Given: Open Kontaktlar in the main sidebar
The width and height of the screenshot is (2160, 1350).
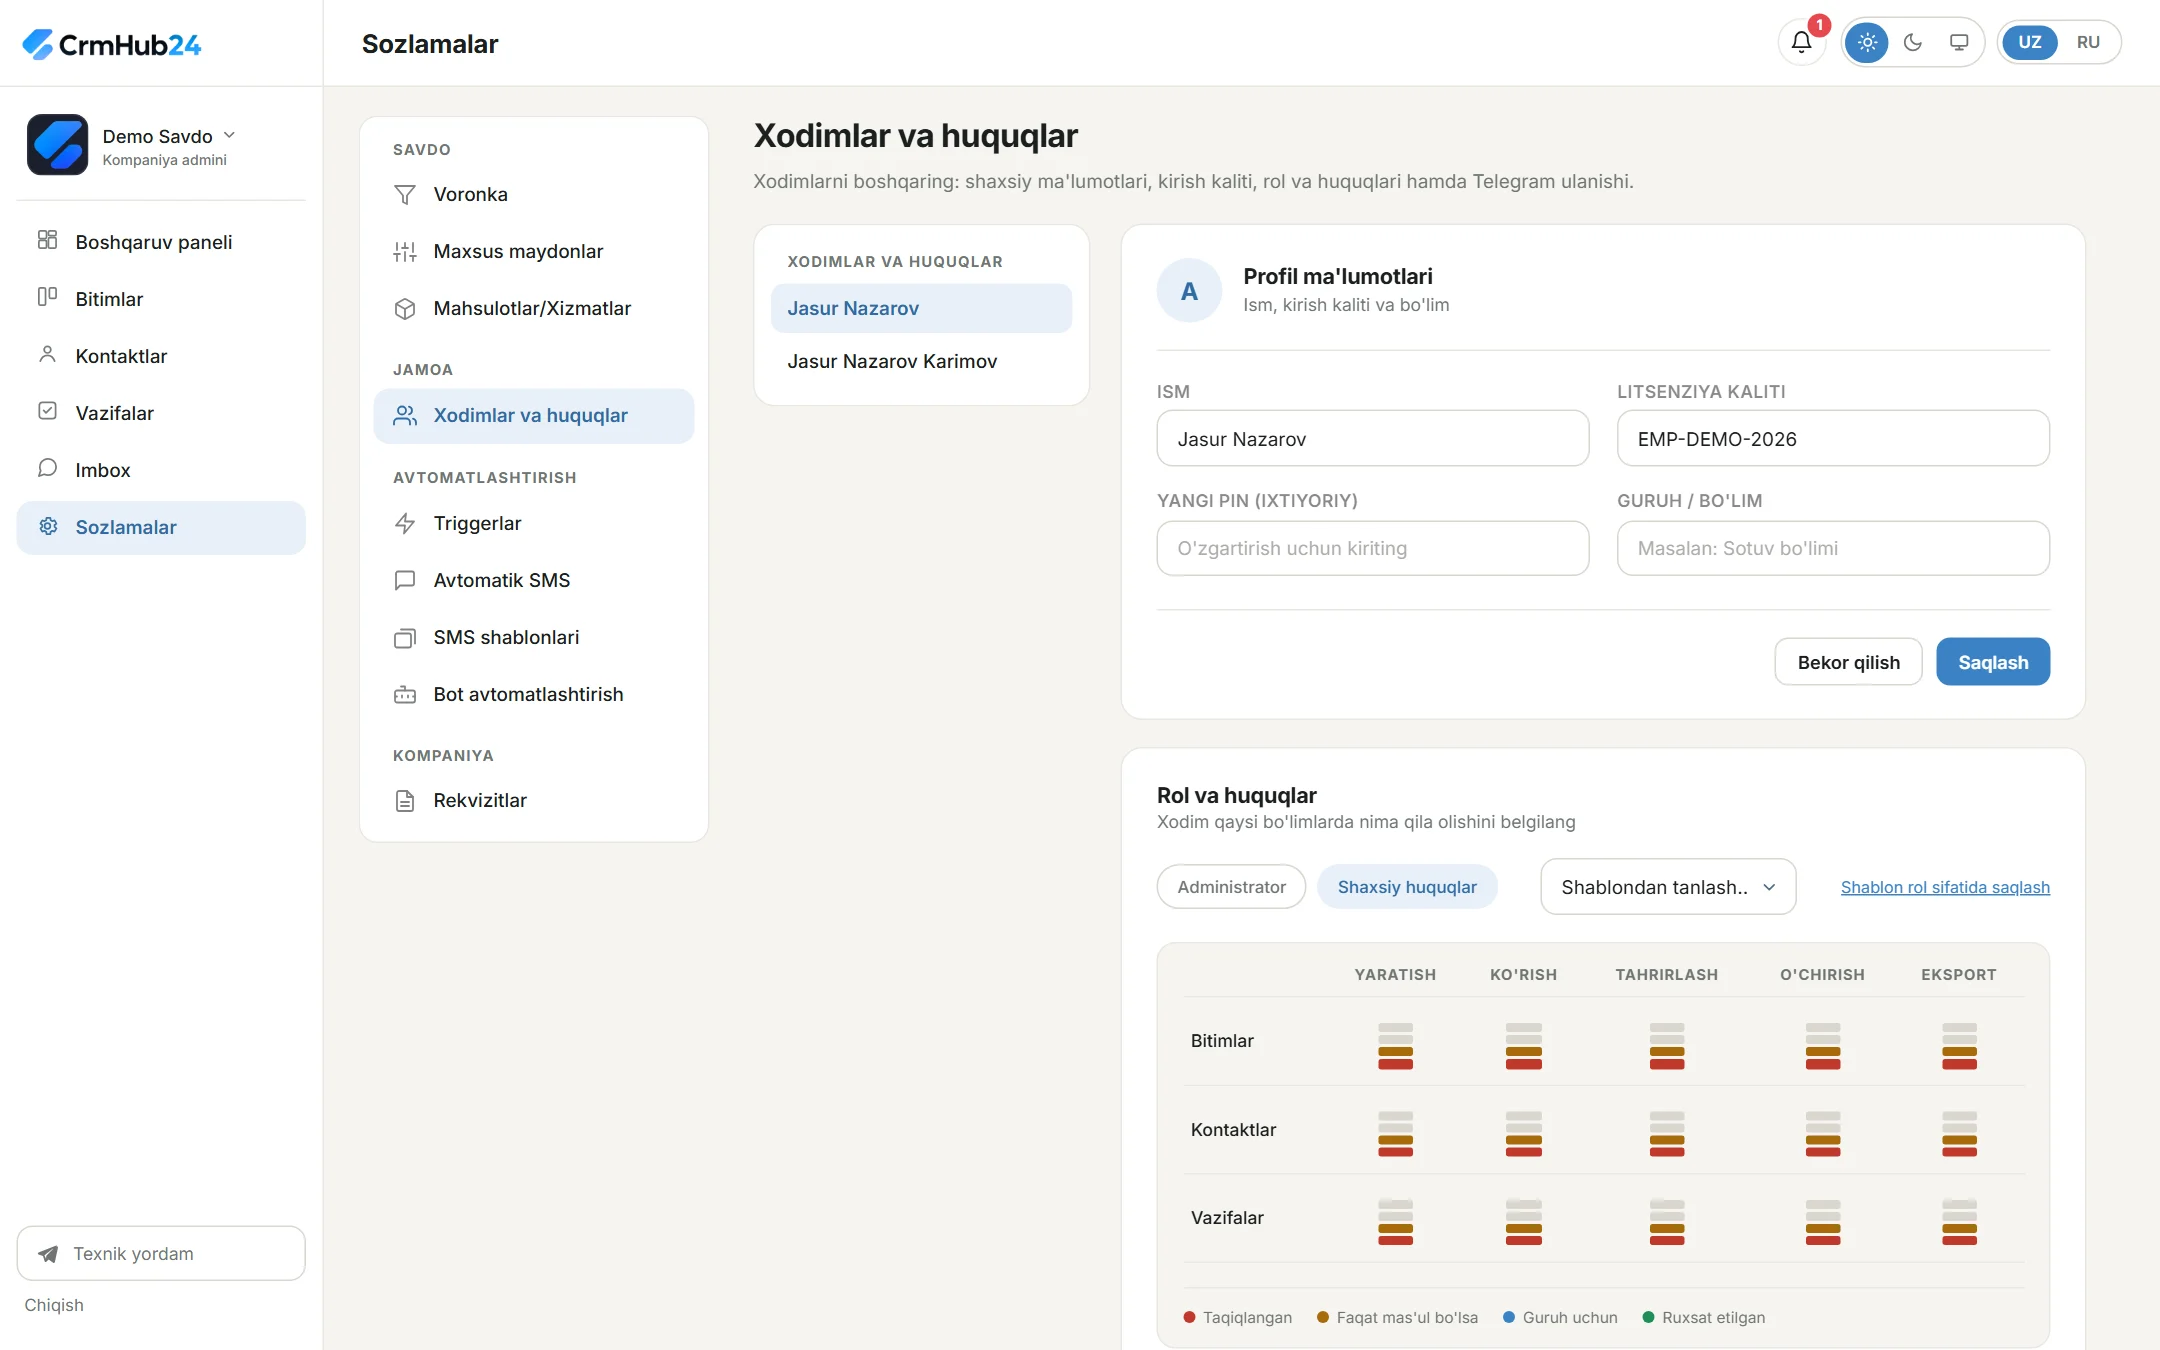Looking at the screenshot, I should (161, 356).
